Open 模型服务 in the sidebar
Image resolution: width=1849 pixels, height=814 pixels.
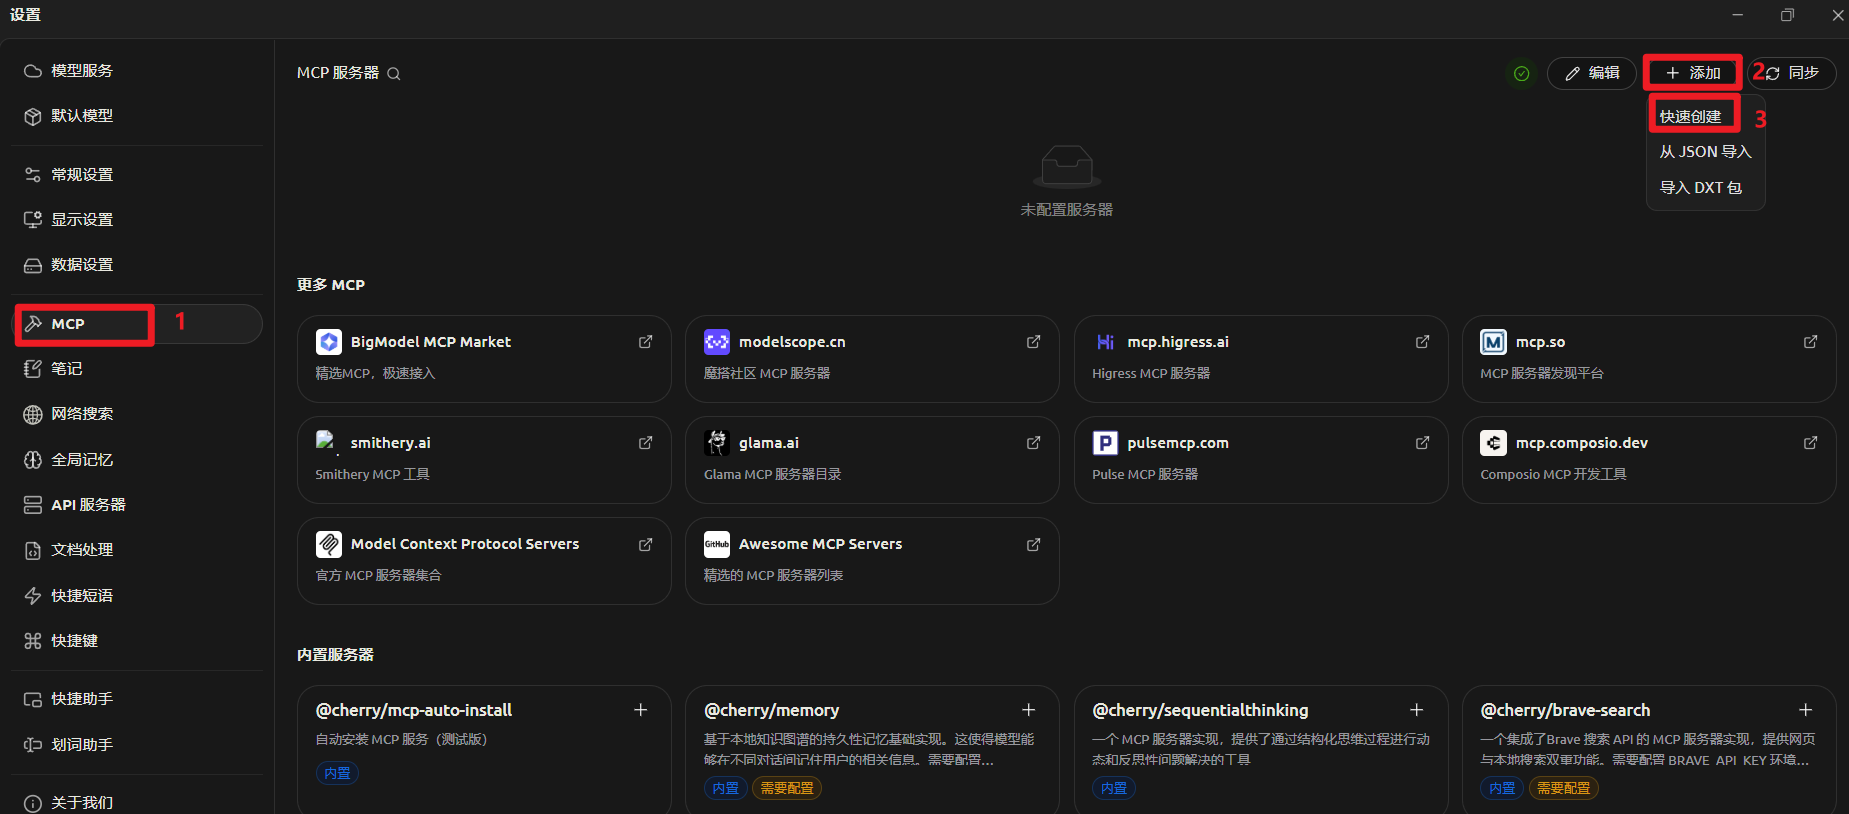tap(82, 71)
